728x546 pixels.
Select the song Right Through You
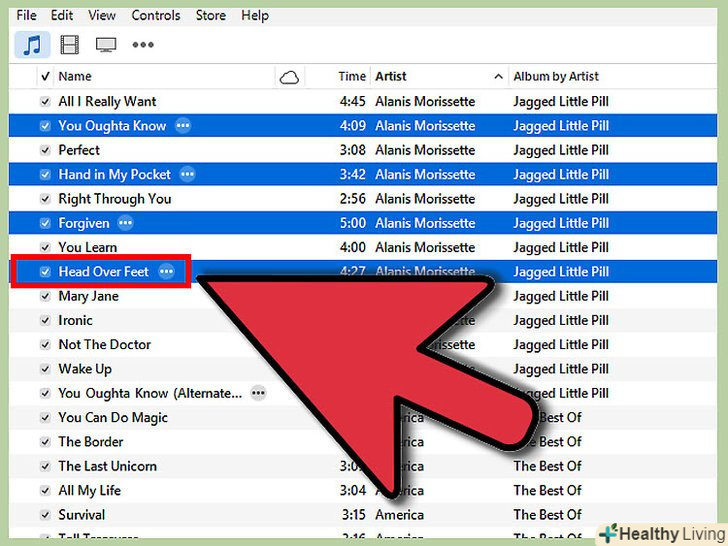pos(115,199)
